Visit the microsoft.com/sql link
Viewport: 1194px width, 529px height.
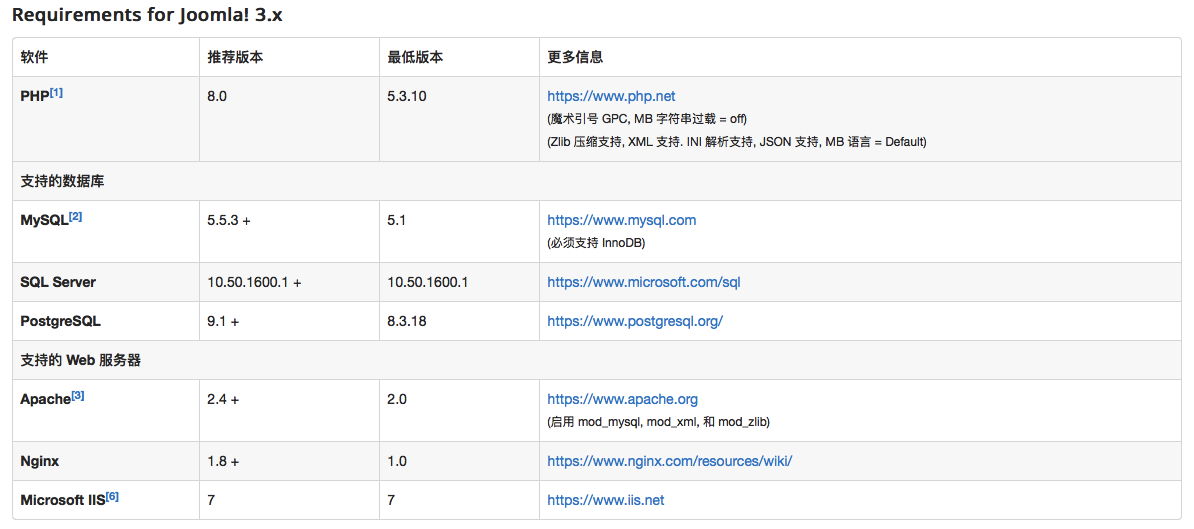643,282
